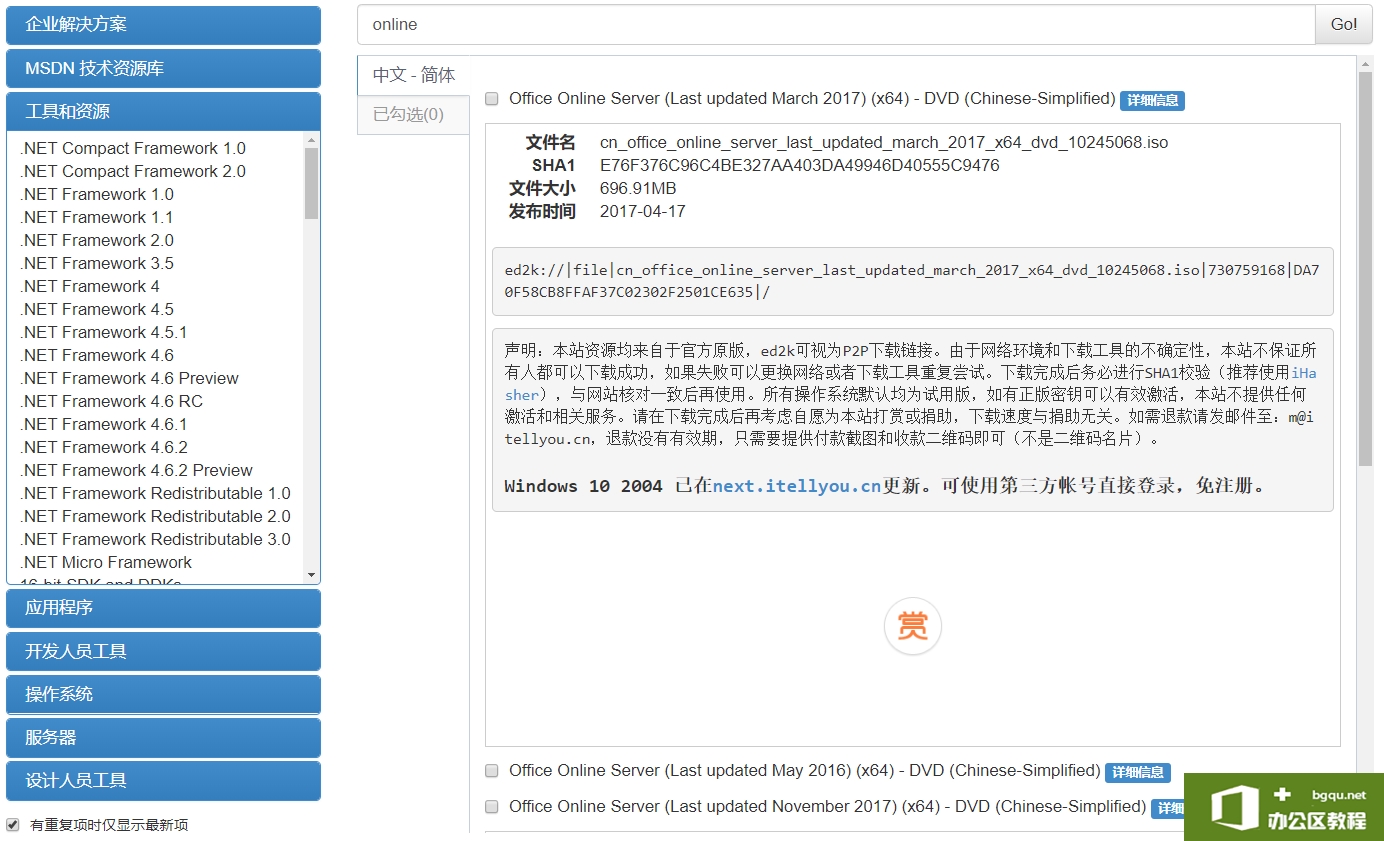The height and width of the screenshot is (841, 1384).
Task: Expand the 应用程序 section
Action: (x=164, y=608)
